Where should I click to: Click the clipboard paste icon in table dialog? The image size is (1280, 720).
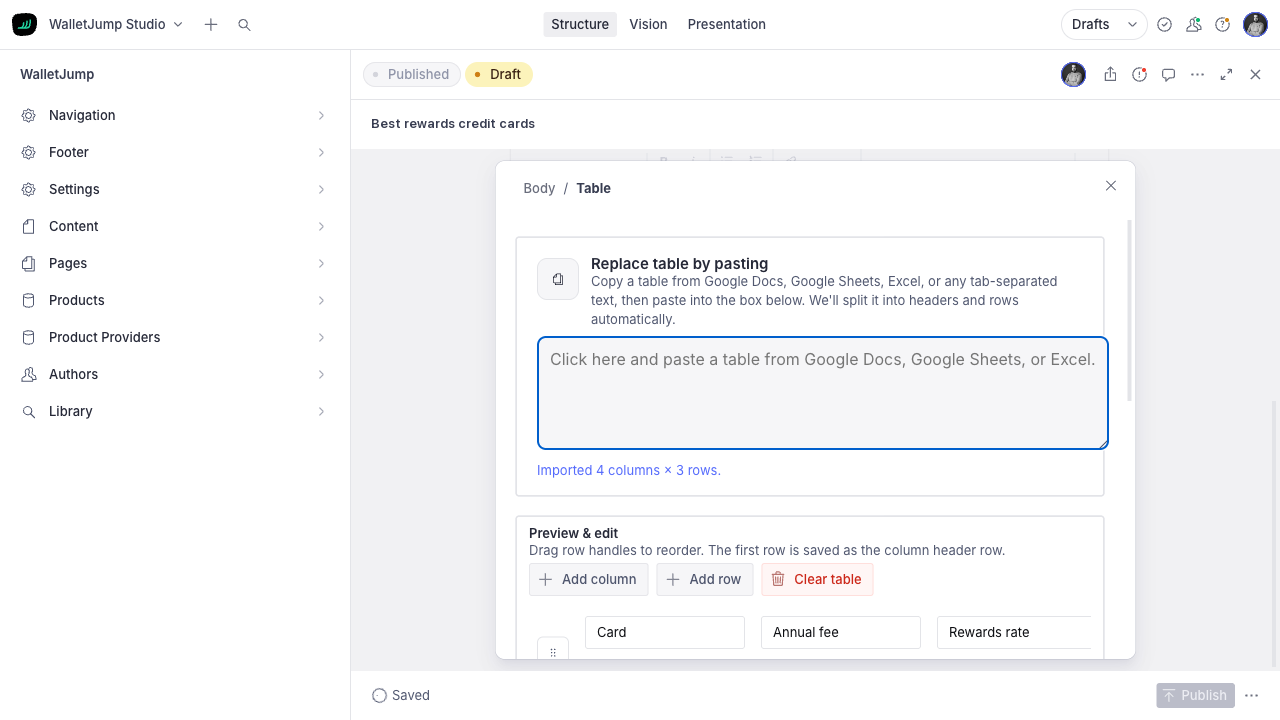[x=558, y=279]
